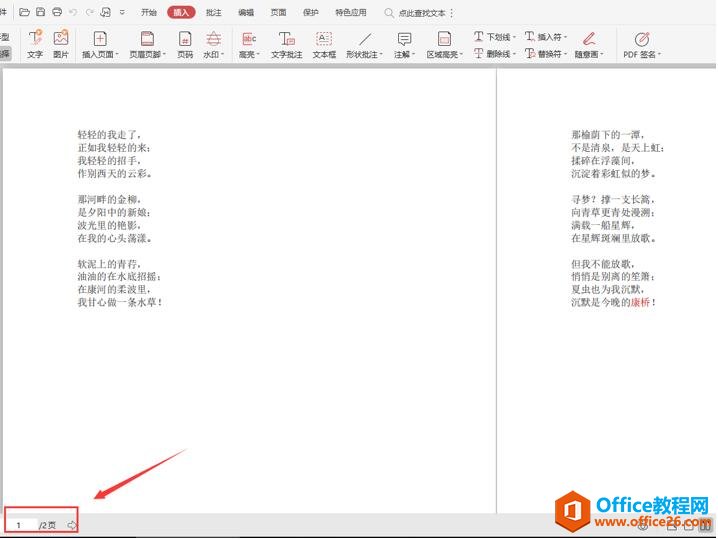
Task: Insert text with the 文字 tool
Action: [x=35, y=44]
